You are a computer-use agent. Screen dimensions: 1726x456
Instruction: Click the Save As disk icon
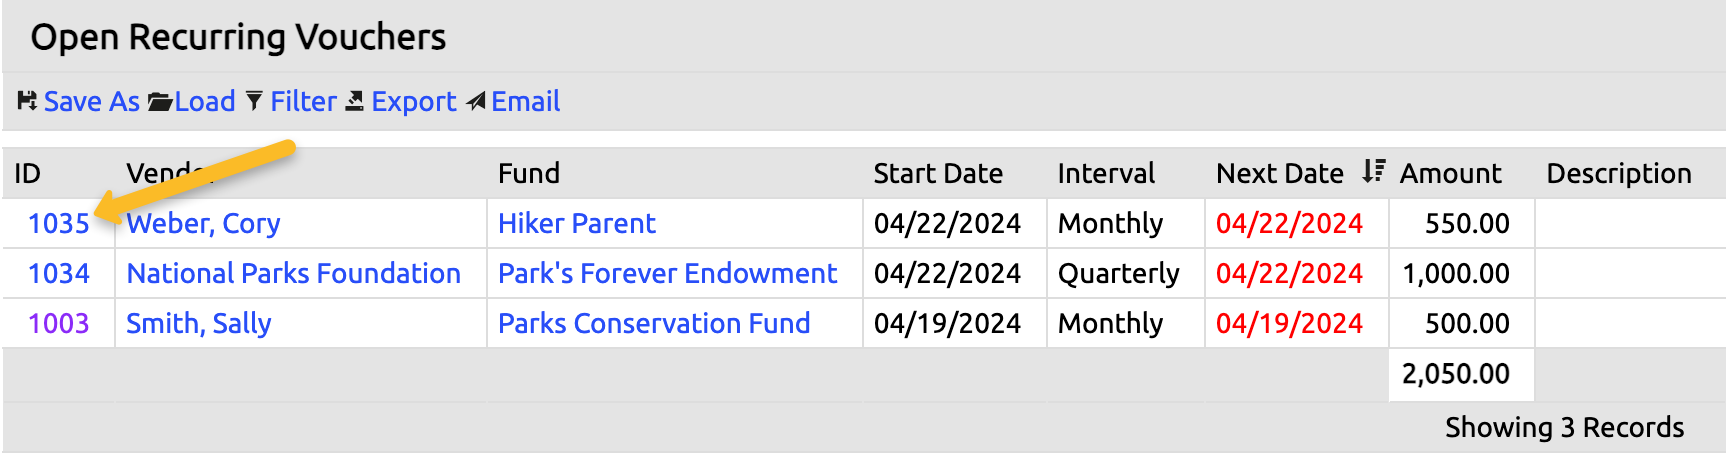[x=27, y=101]
